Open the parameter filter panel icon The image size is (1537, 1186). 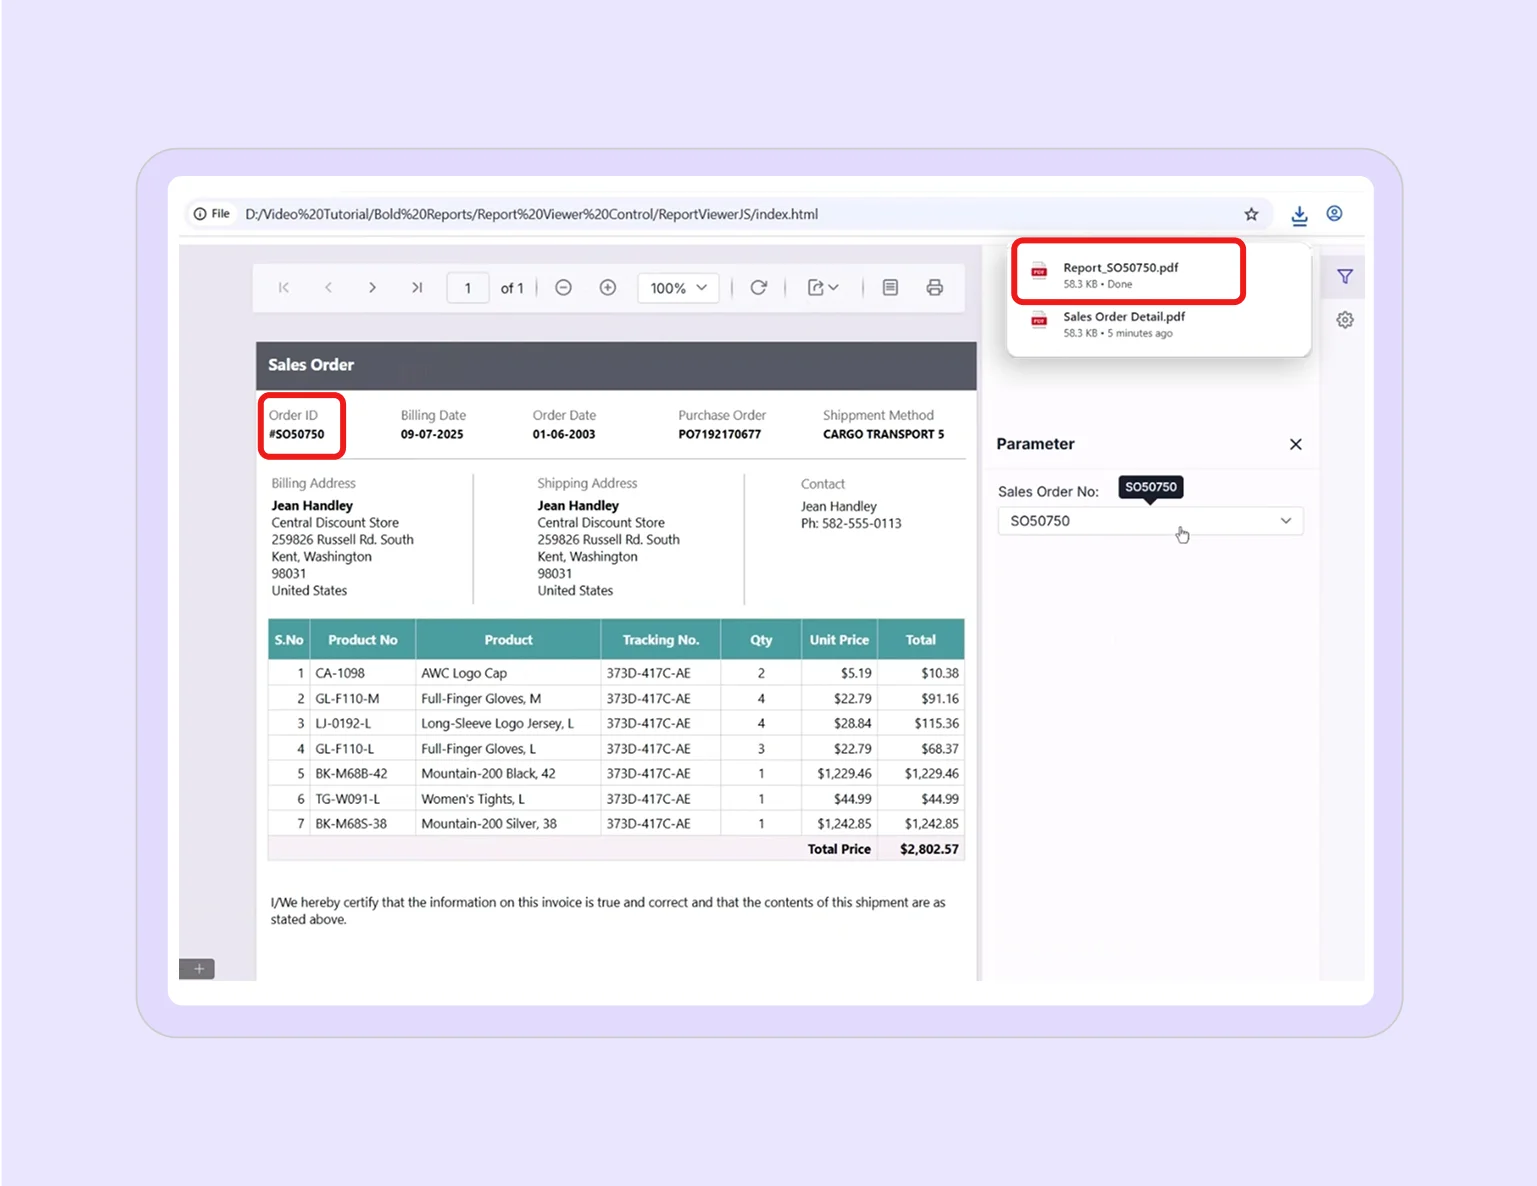pyautogui.click(x=1345, y=277)
